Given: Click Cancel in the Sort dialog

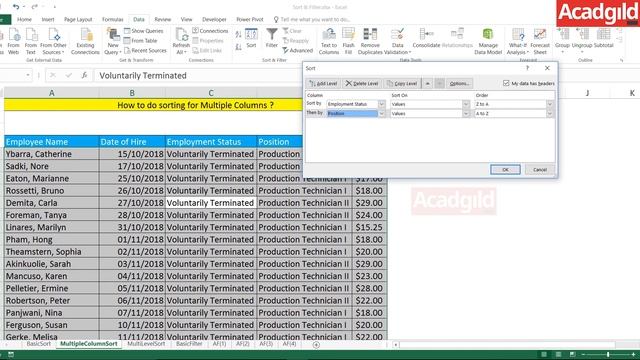Looking at the screenshot, I should pyautogui.click(x=540, y=169).
